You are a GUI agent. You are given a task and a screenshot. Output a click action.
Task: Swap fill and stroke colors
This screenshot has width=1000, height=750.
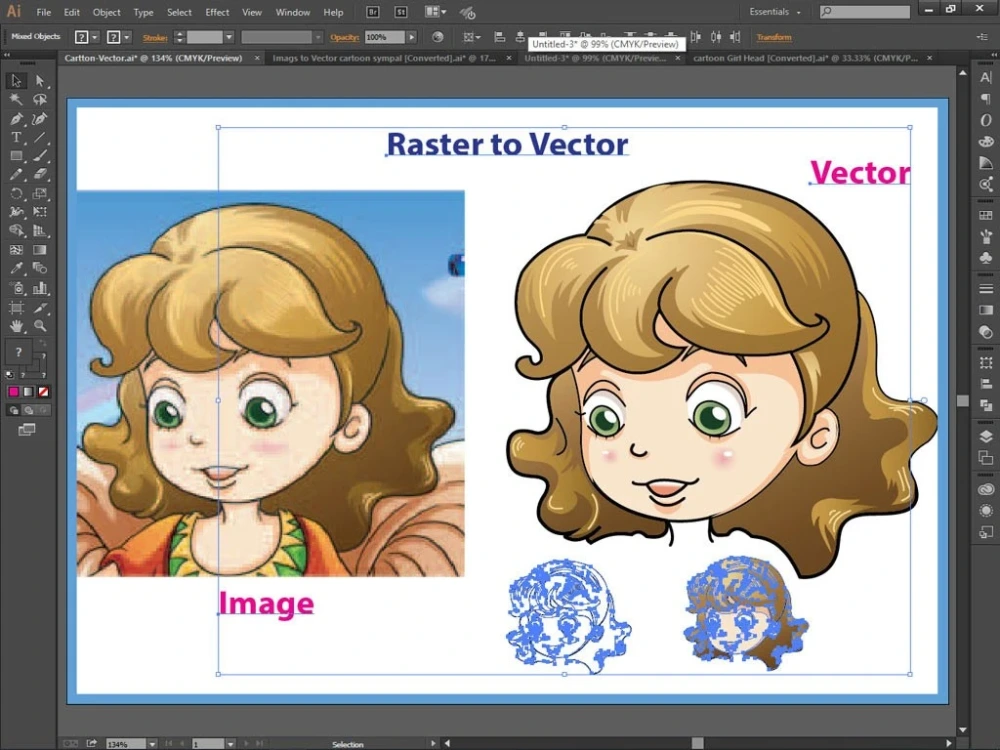pyautogui.click(x=43, y=343)
